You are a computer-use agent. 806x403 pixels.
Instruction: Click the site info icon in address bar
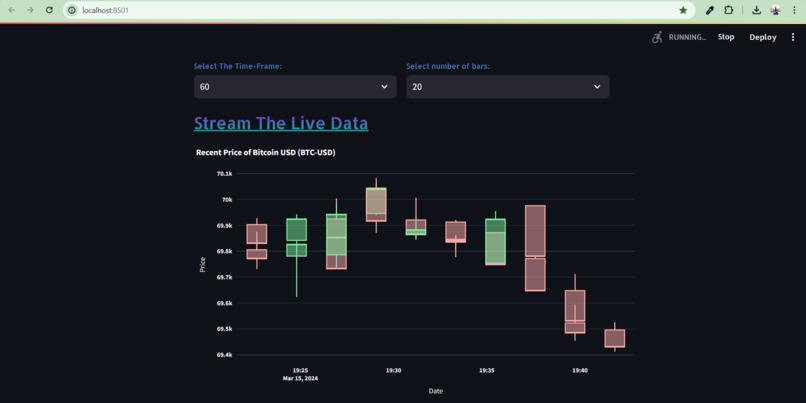[72, 10]
